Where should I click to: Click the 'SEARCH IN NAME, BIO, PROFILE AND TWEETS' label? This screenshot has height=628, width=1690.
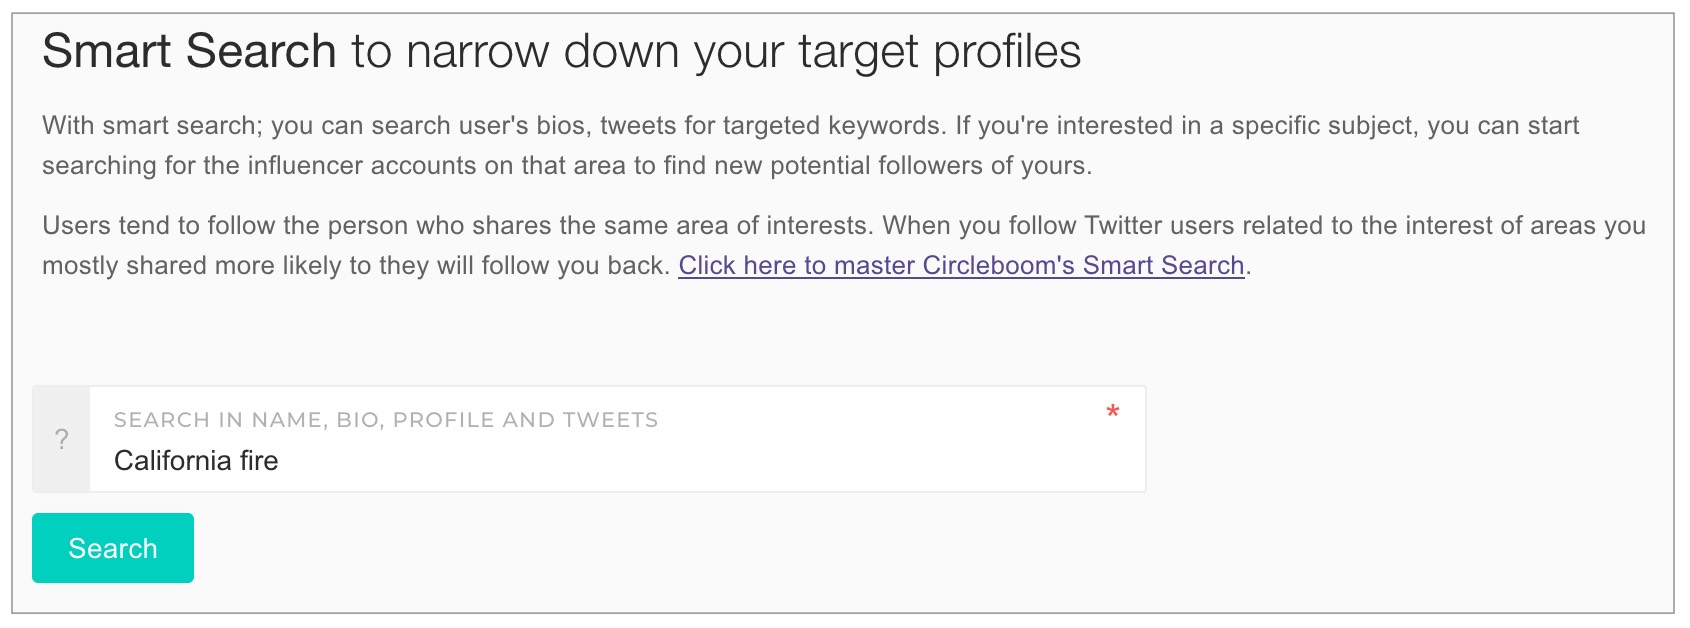click(386, 420)
